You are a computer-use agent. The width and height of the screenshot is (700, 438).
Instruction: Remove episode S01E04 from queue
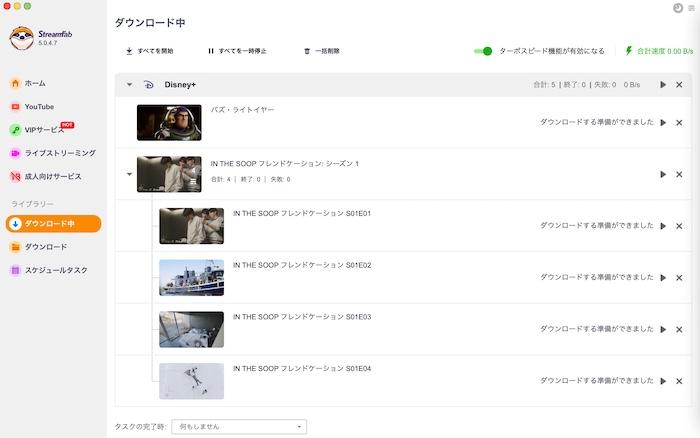679,381
